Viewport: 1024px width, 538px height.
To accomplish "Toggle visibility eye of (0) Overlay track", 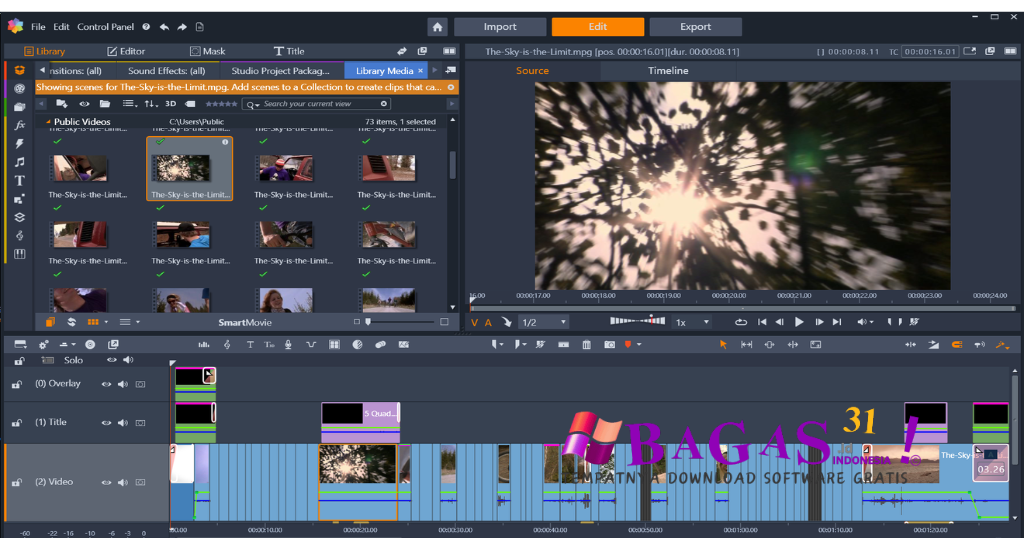I will 106,385.
